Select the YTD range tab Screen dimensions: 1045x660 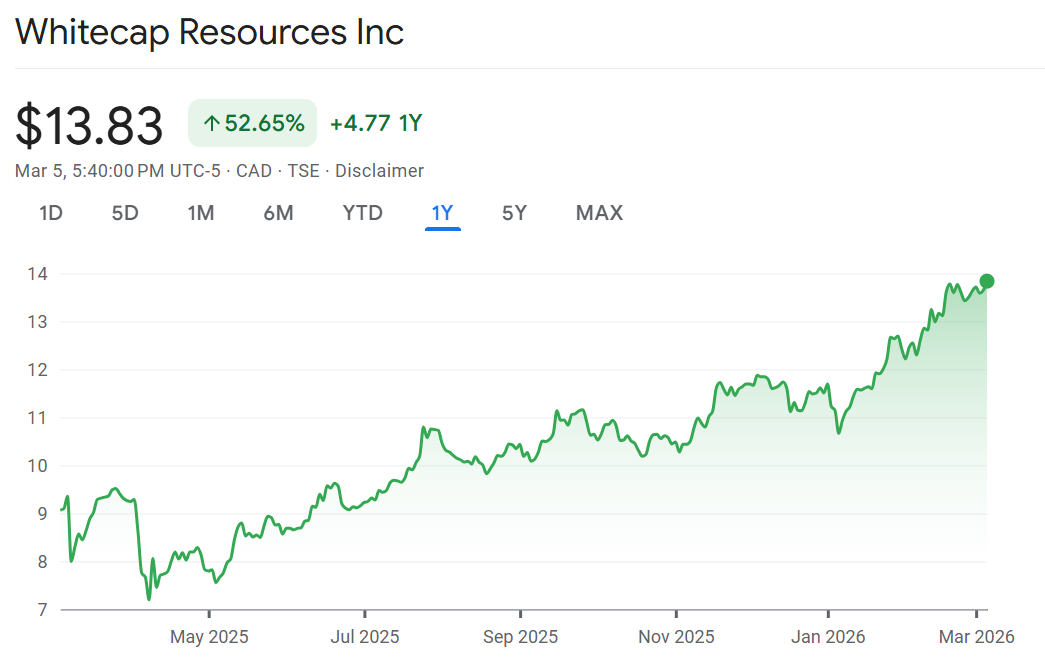tap(362, 213)
